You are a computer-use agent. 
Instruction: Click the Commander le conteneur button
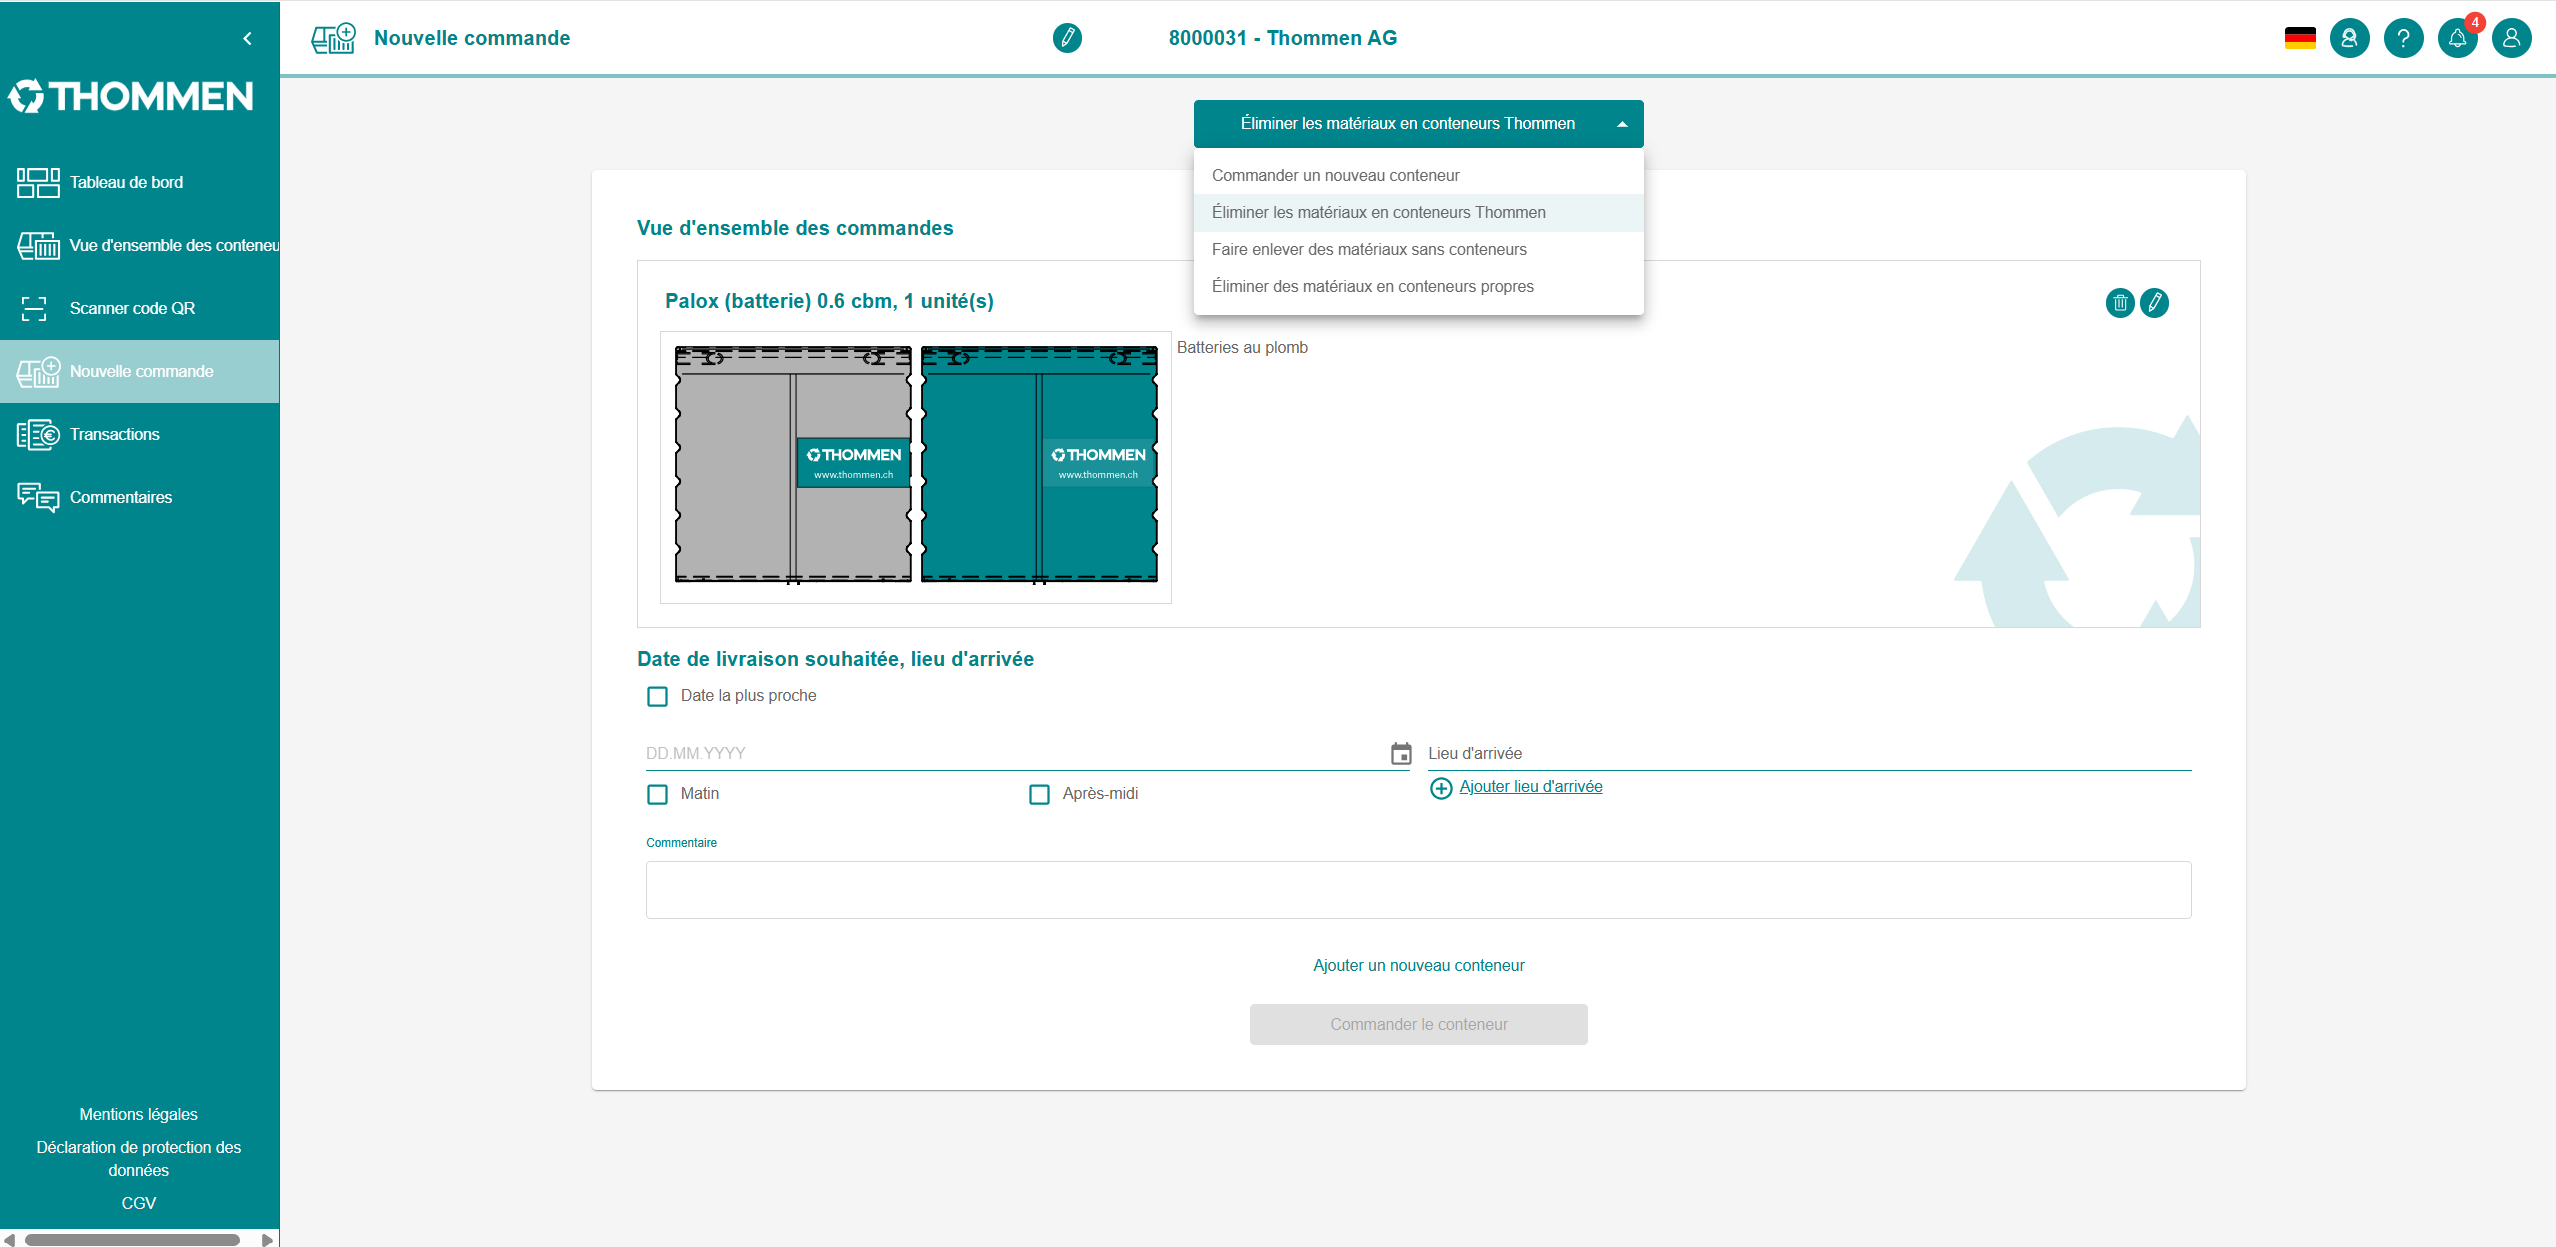coord(1418,1025)
